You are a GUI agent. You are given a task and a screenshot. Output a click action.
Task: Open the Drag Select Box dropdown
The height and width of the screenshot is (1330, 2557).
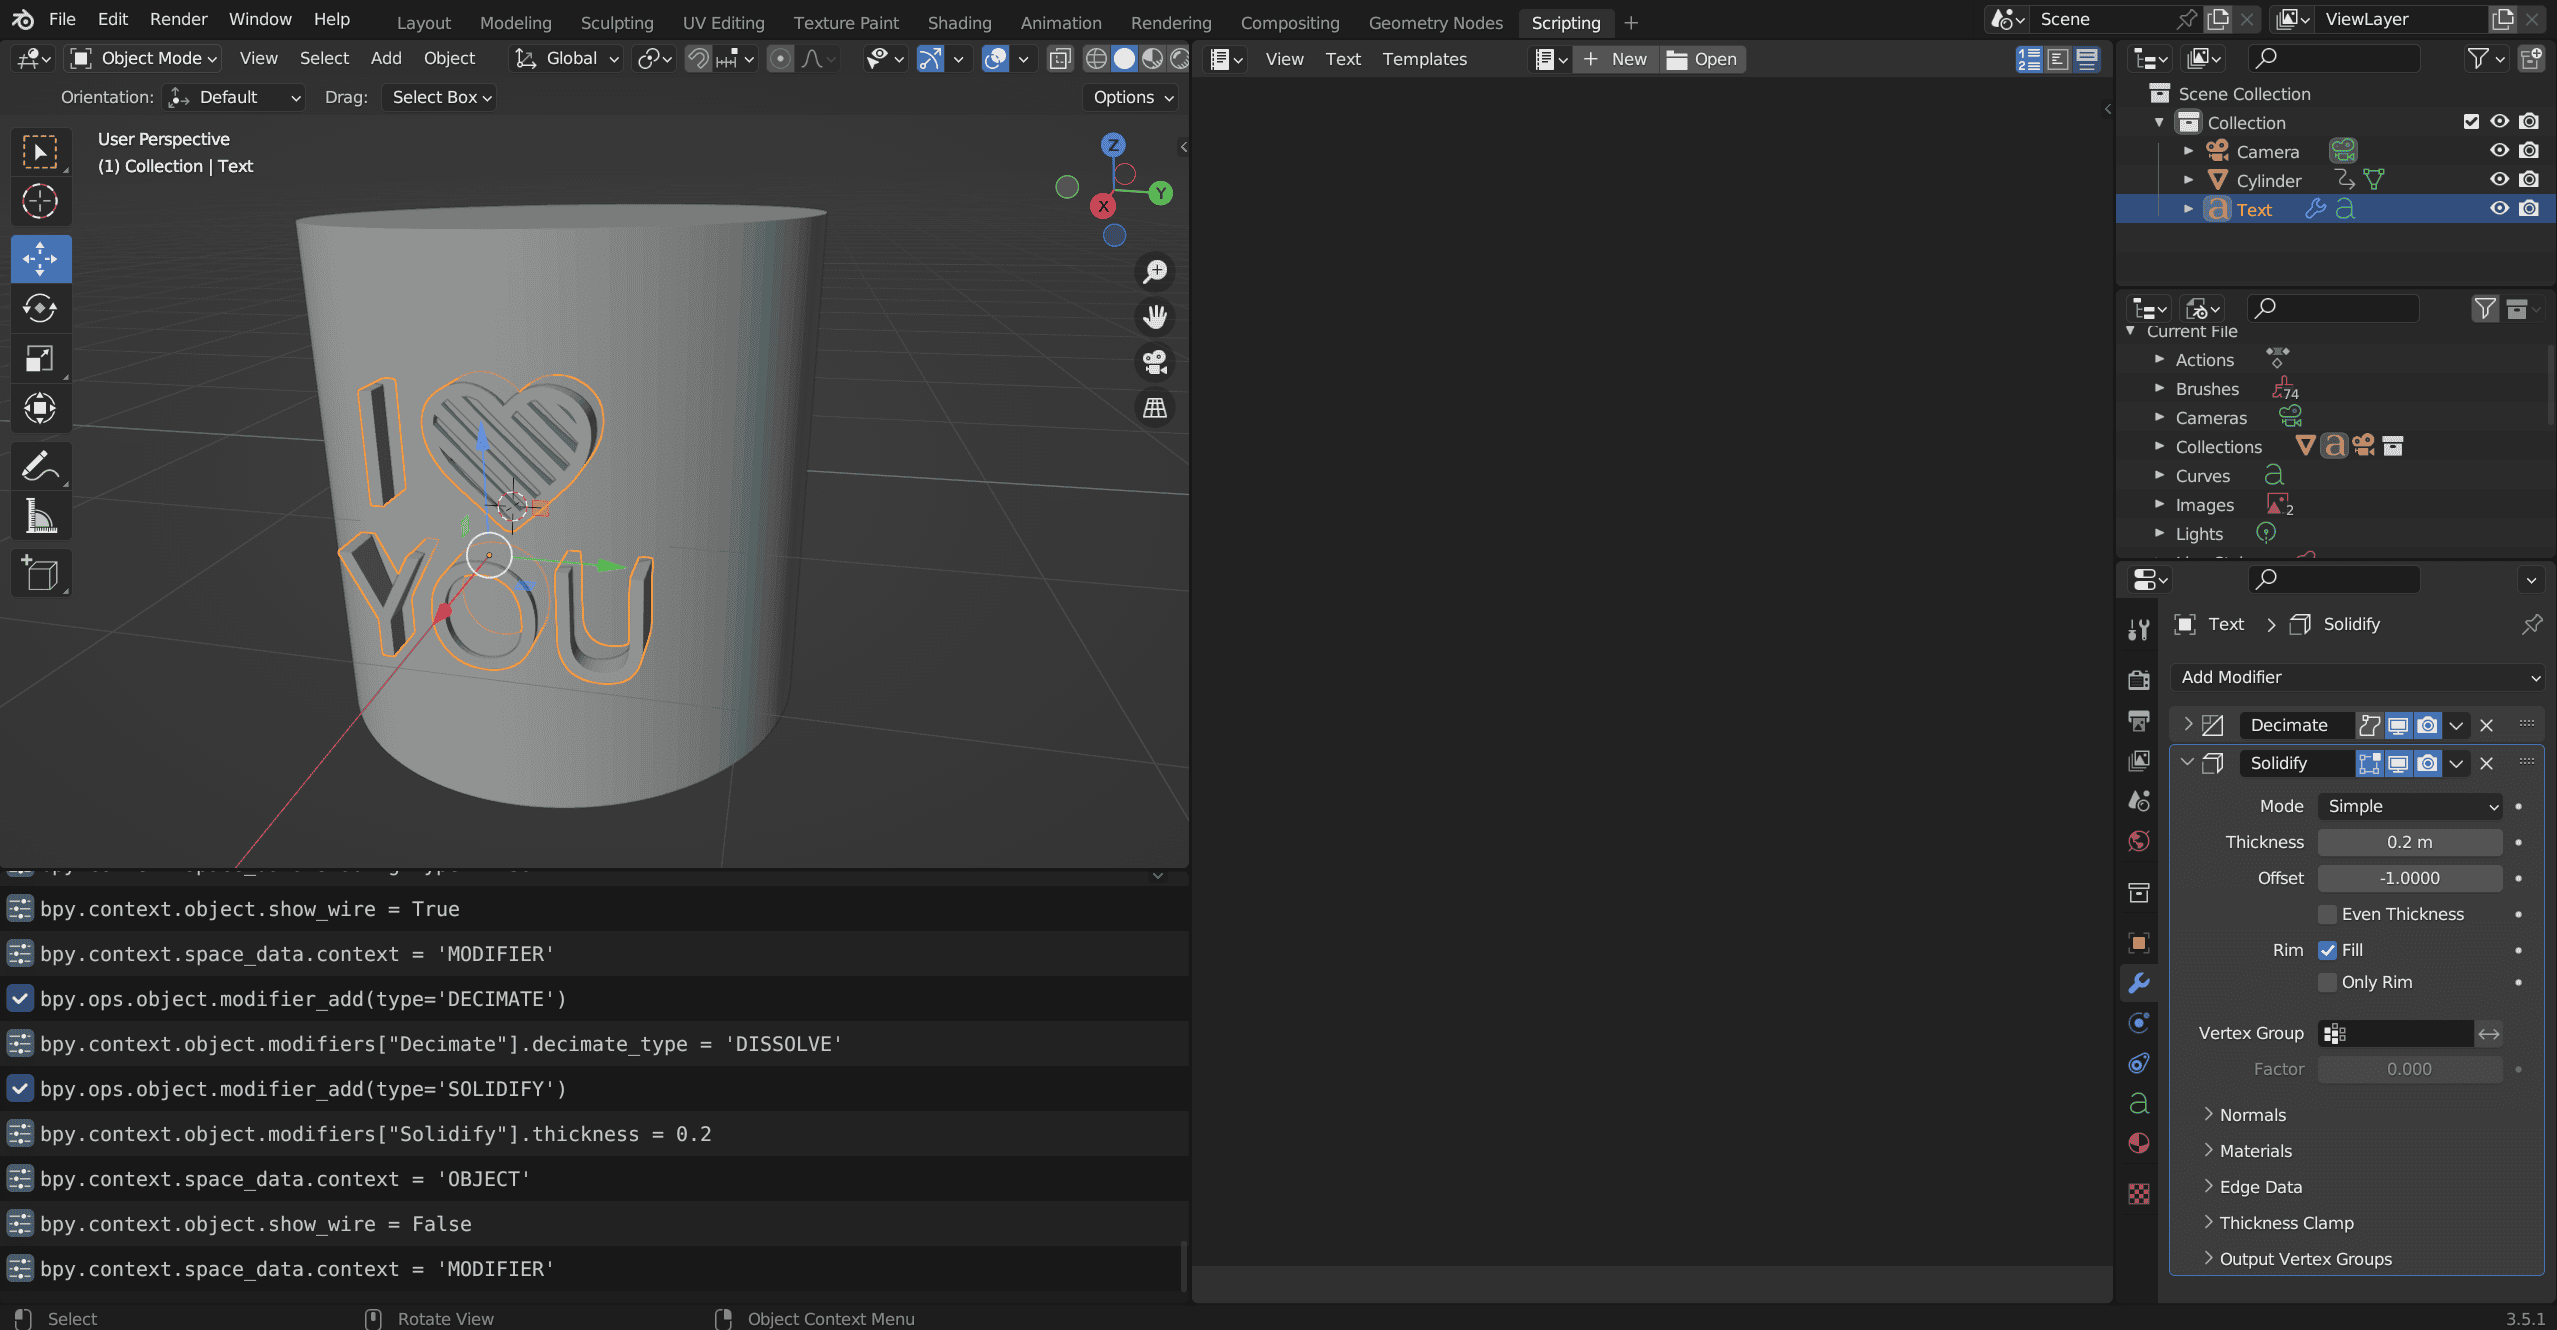click(x=438, y=97)
